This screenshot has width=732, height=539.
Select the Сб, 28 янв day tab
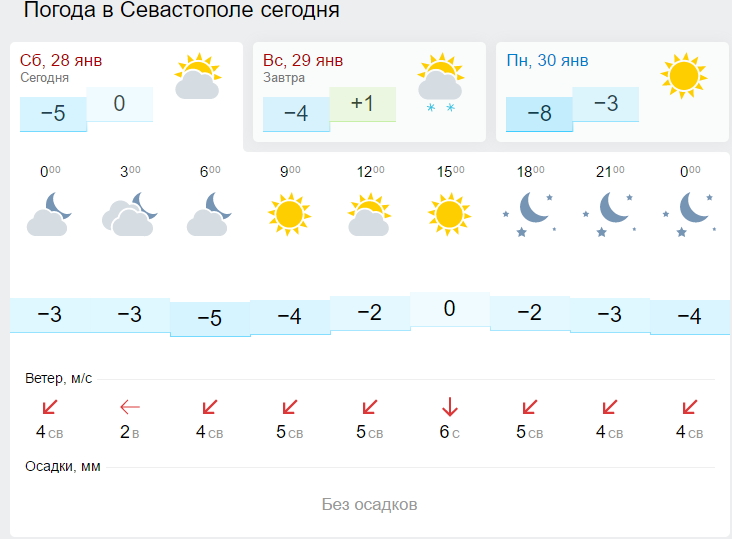[x=126, y=92]
